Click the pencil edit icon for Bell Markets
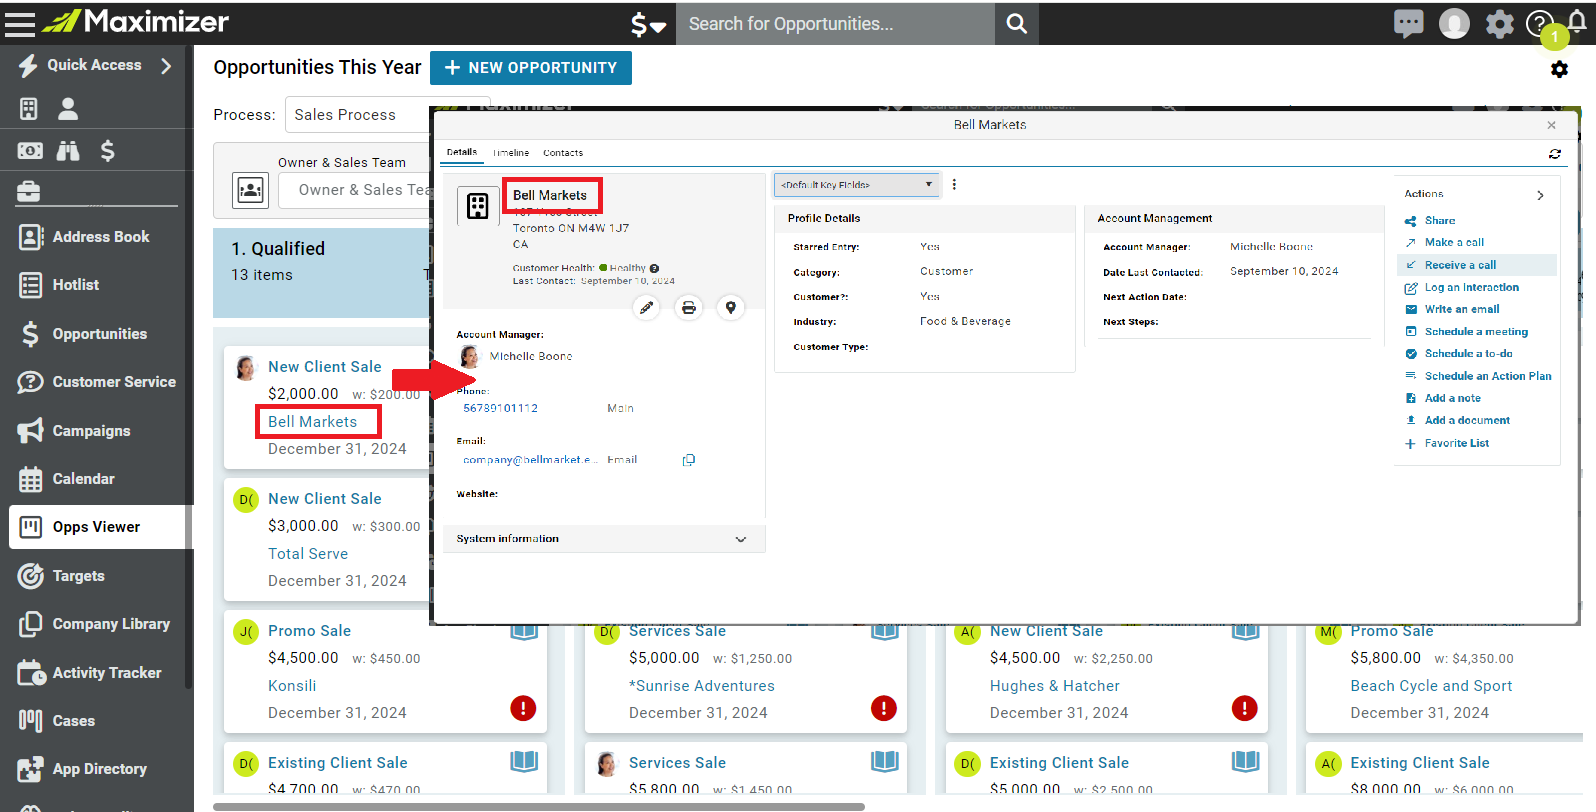The height and width of the screenshot is (812, 1596). pos(647,308)
